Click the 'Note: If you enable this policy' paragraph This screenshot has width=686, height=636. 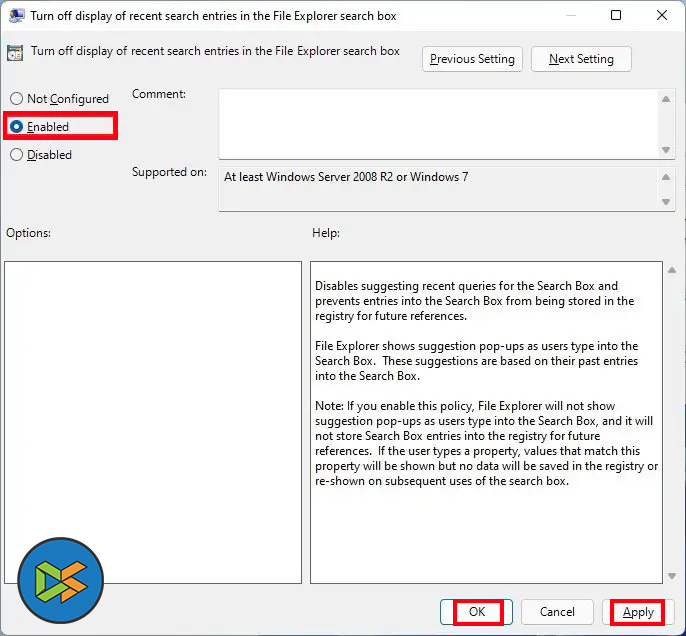486,444
